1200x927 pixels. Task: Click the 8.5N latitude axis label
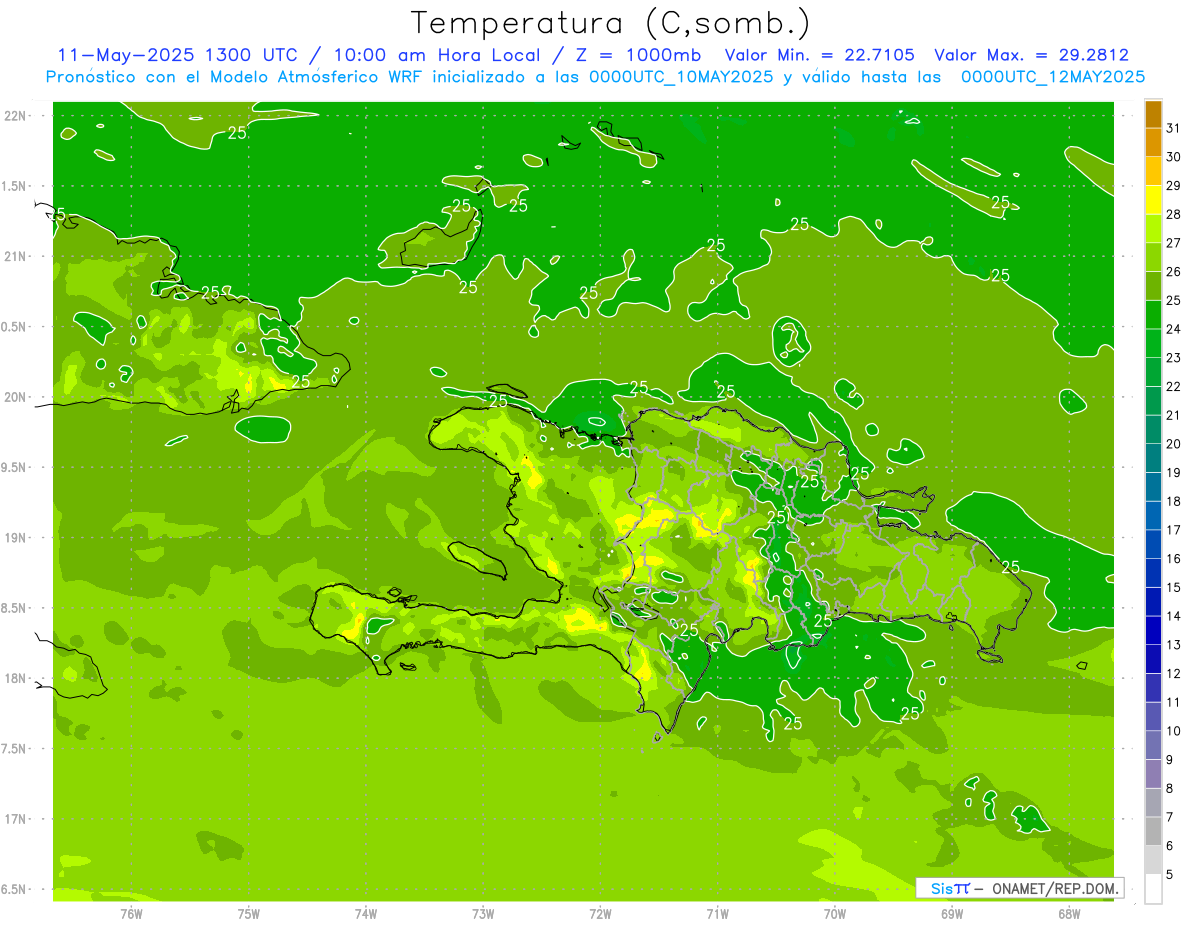(15, 608)
